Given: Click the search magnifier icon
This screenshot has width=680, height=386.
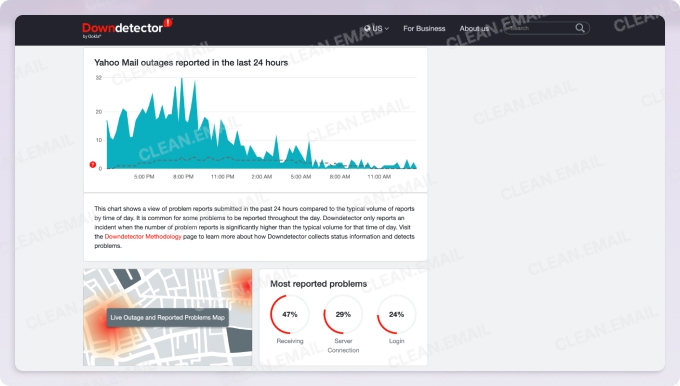Looking at the screenshot, I should [580, 28].
